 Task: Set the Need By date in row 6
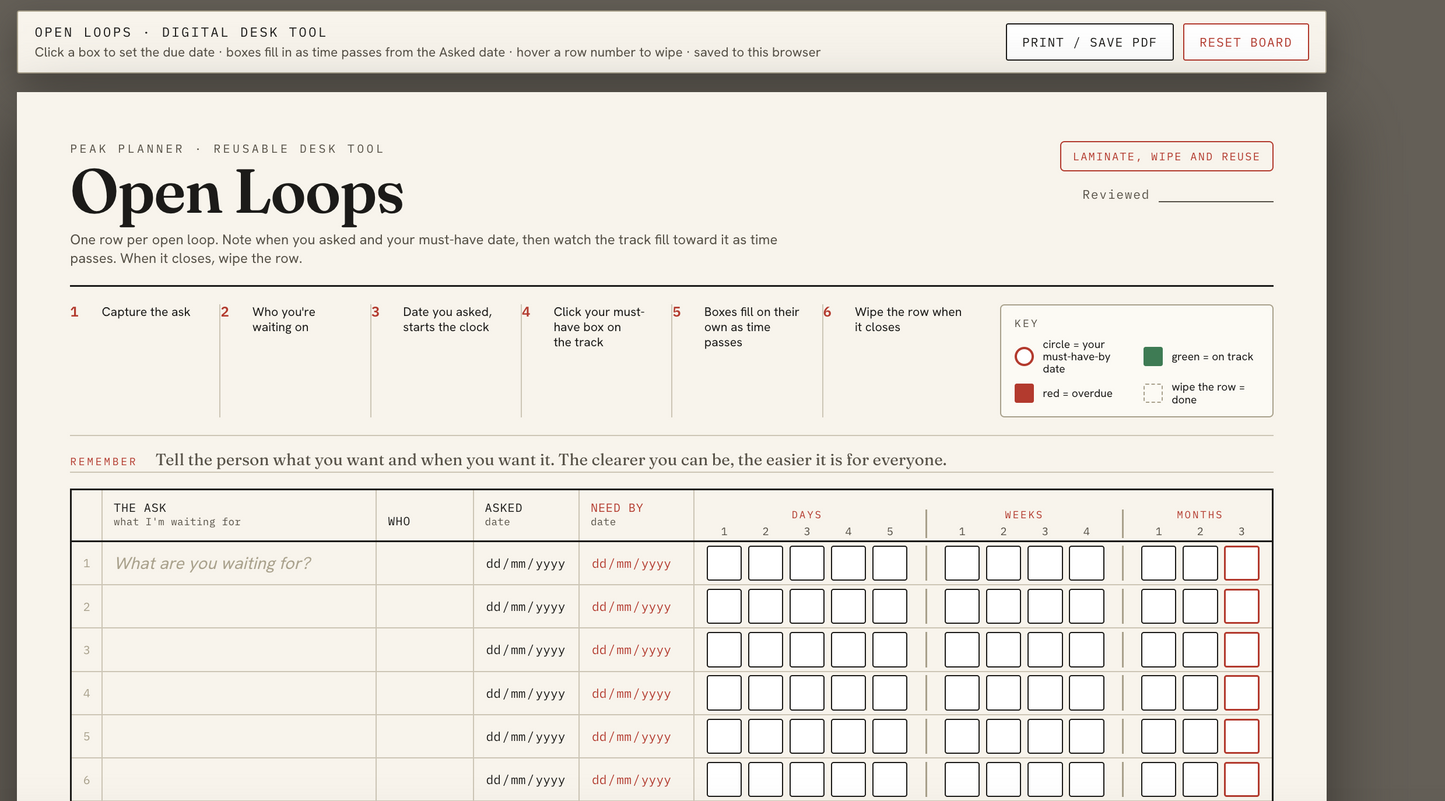pos(631,780)
